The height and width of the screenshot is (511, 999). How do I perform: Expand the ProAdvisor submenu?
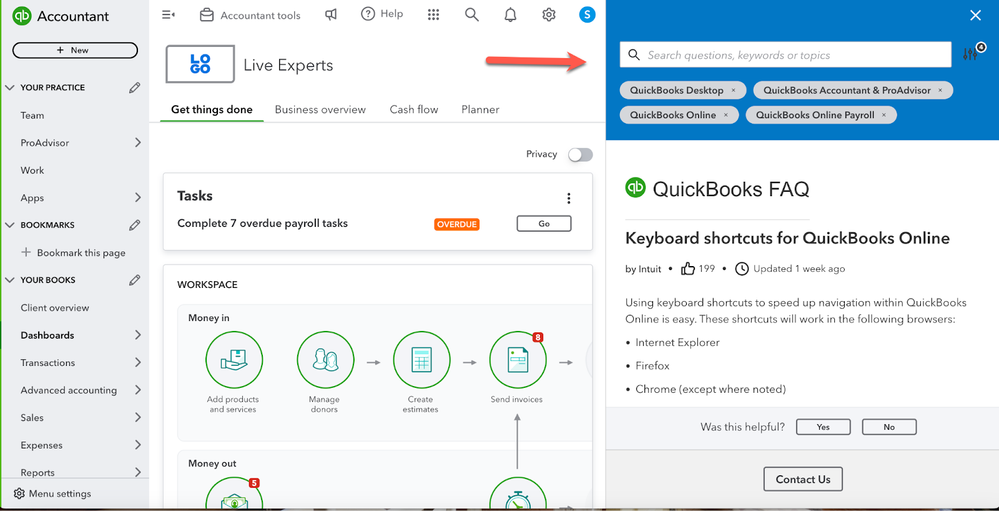point(137,143)
